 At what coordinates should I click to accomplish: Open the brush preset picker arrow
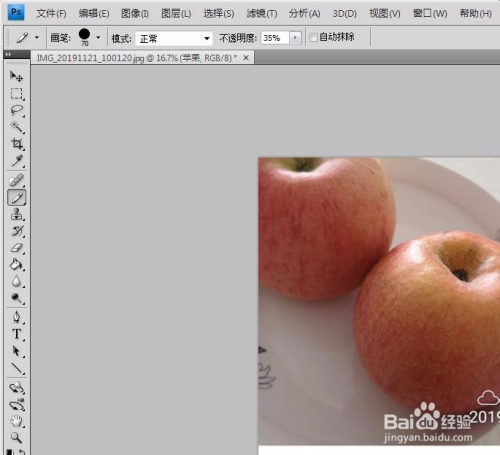pos(98,37)
